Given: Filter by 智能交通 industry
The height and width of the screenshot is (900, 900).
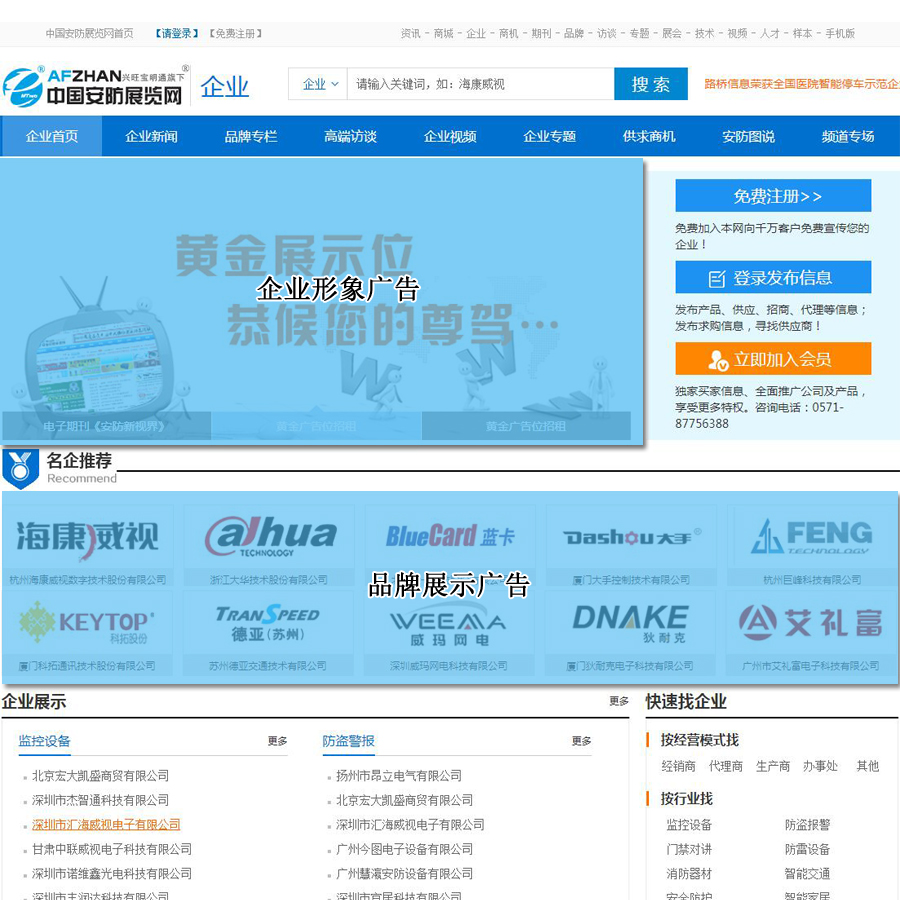Looking at the screenshot, I should pyautogui.click(x=807, y=874).
